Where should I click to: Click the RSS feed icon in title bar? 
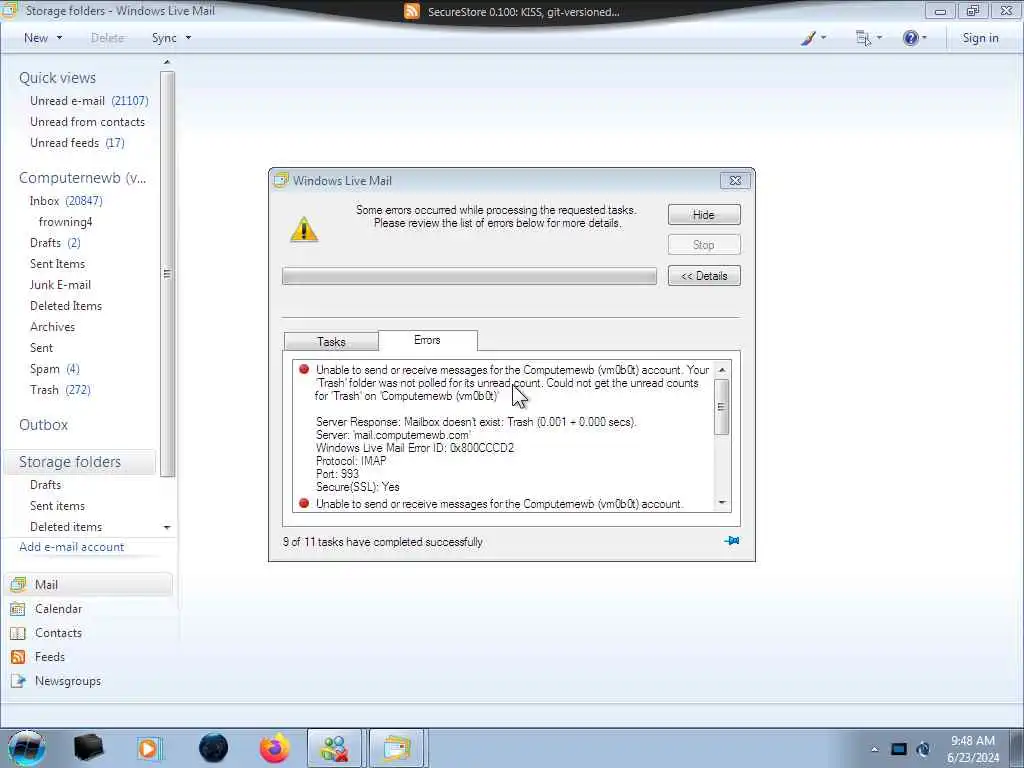[x=412, y=11]
